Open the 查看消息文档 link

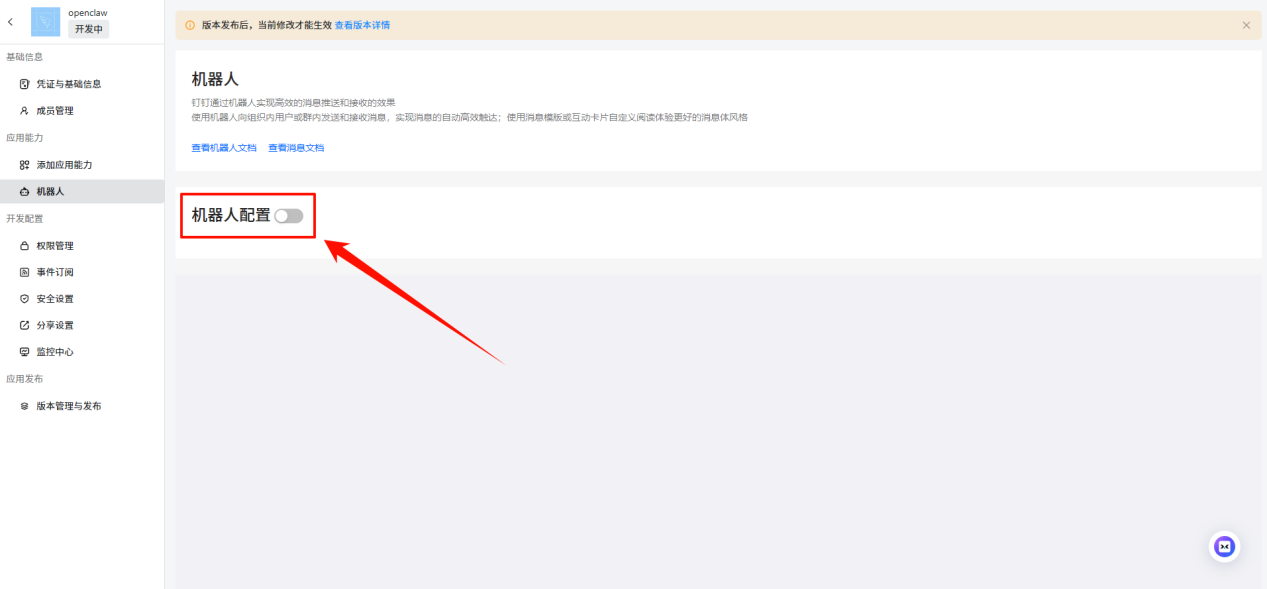click(x=296, y=148)
